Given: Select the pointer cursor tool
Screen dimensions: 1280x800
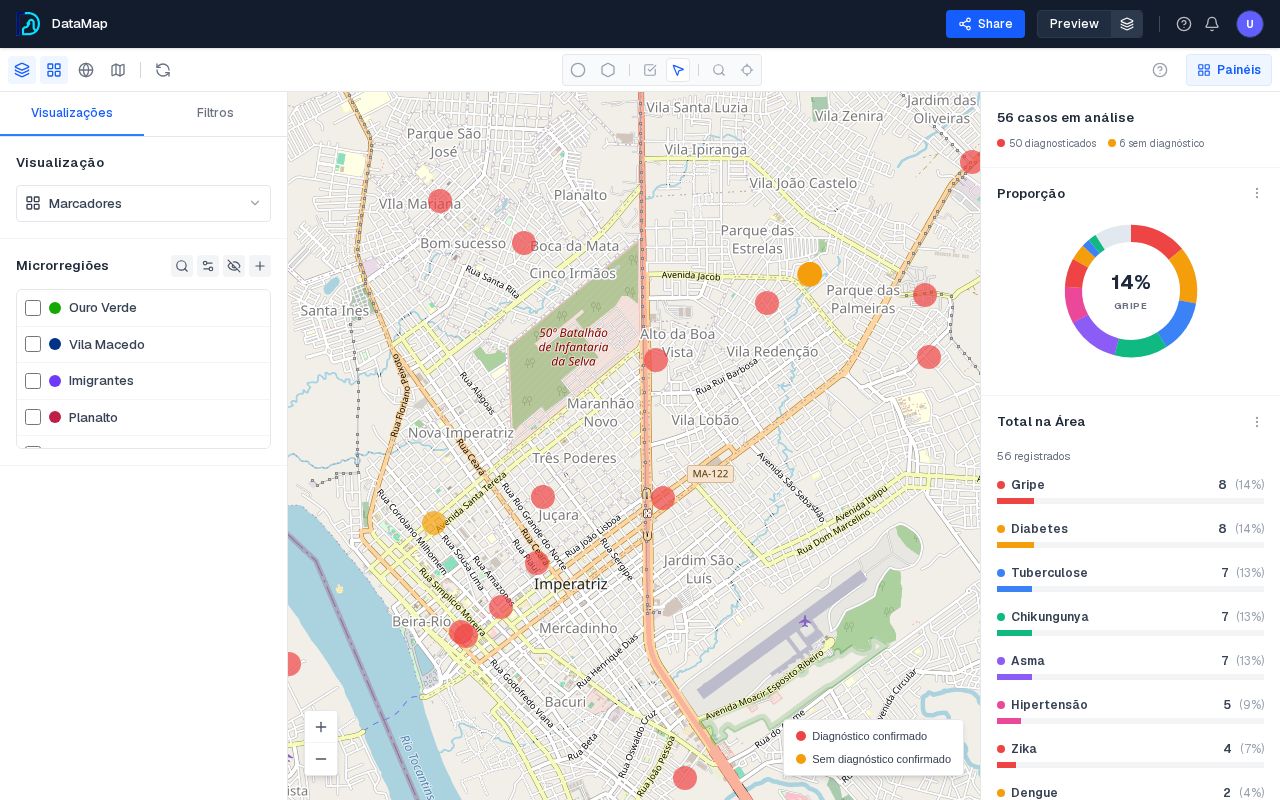Looking at the screenshot, I should (x=678, y=70).
